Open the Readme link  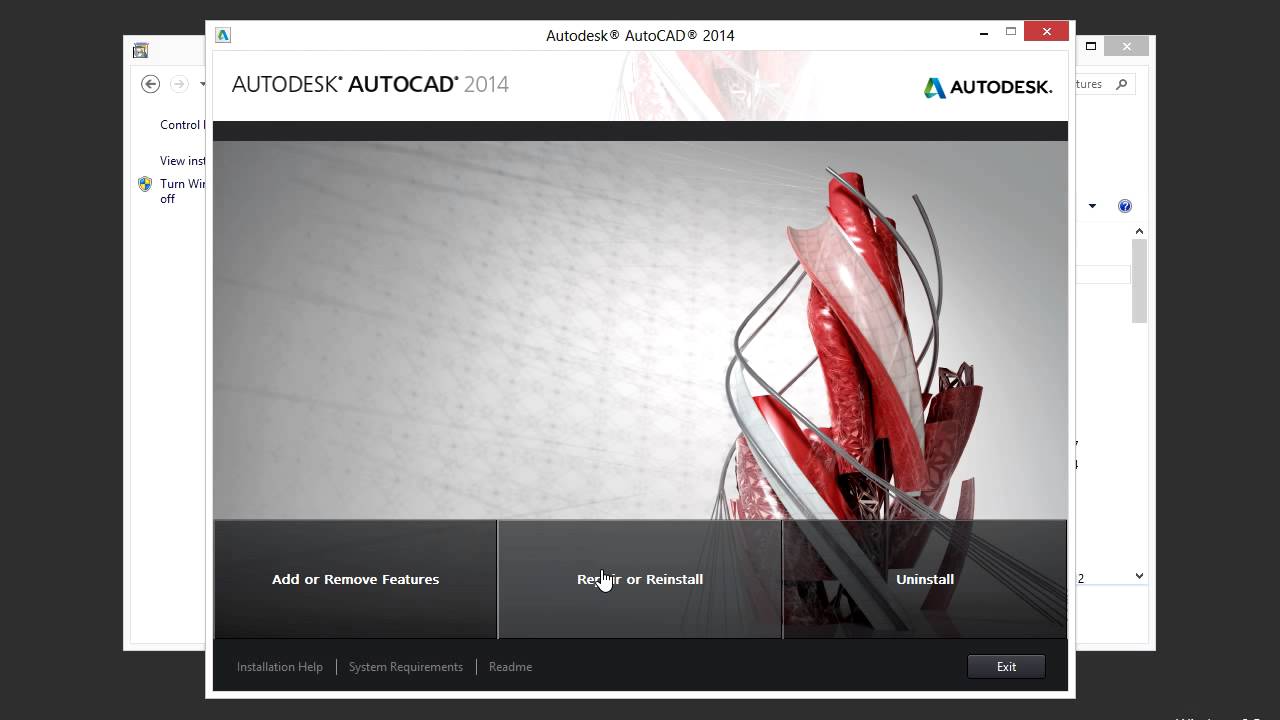[x=510, y=667]
